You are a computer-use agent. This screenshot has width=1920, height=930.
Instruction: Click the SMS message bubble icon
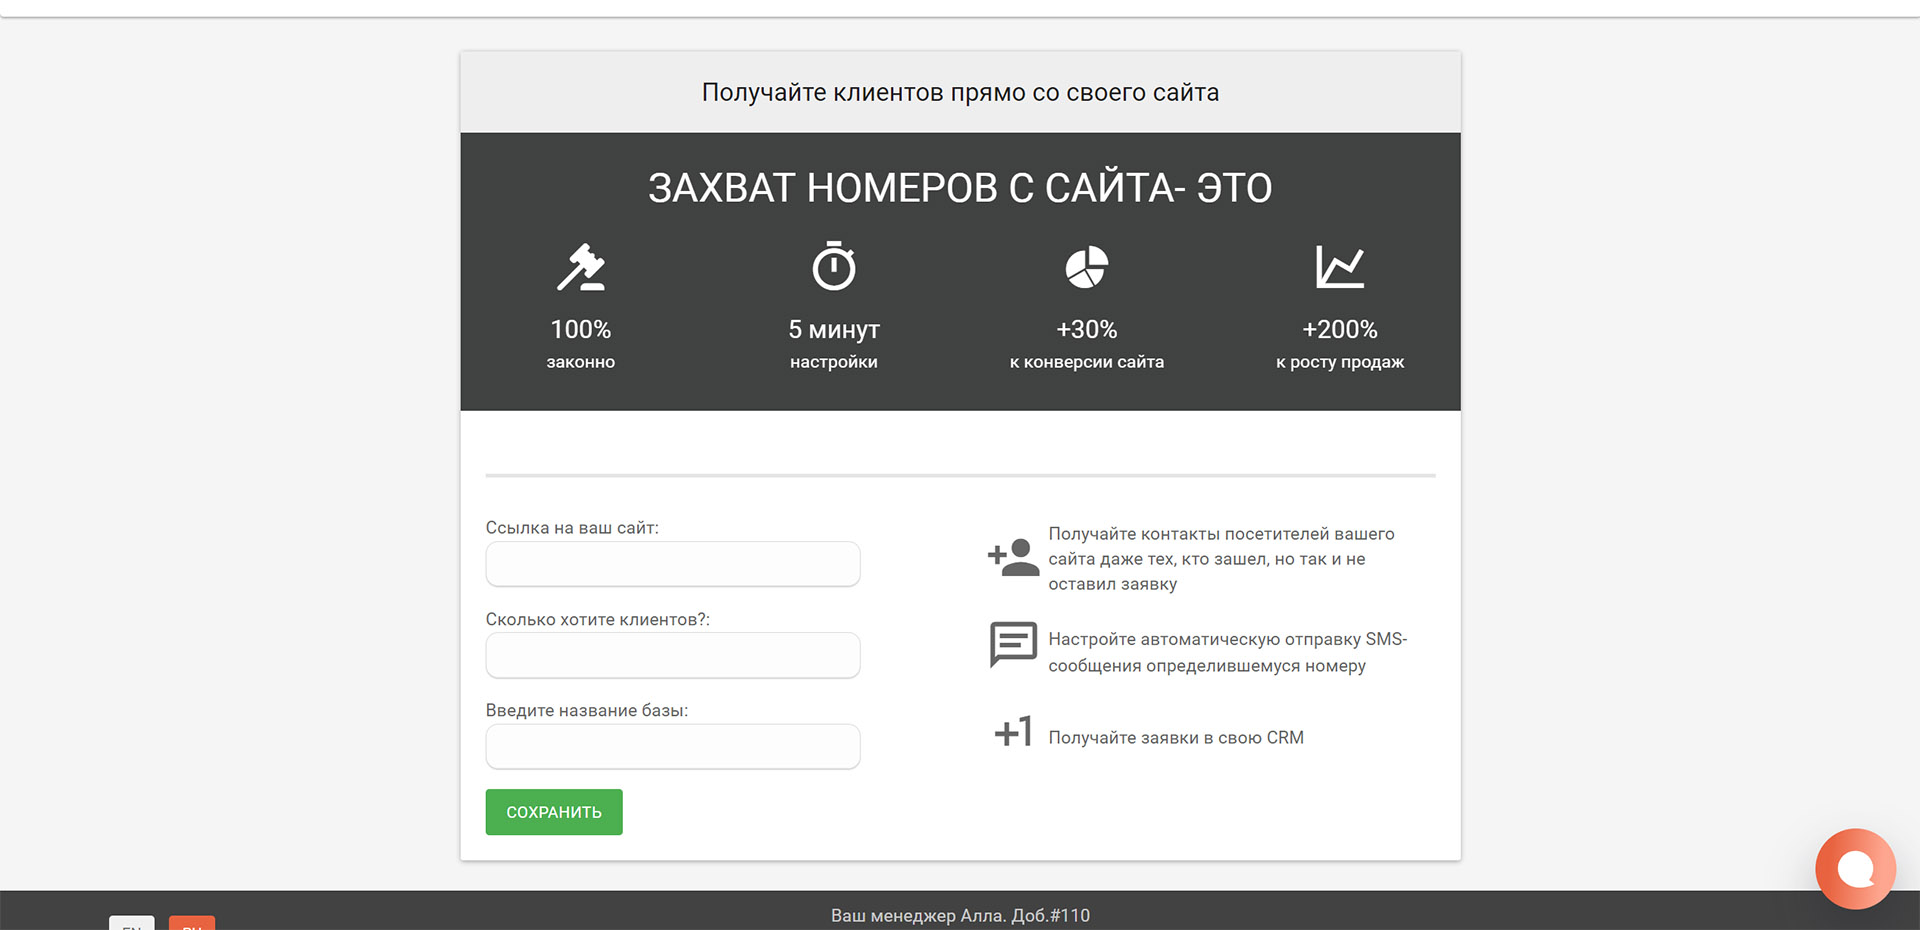[1013, 644]
